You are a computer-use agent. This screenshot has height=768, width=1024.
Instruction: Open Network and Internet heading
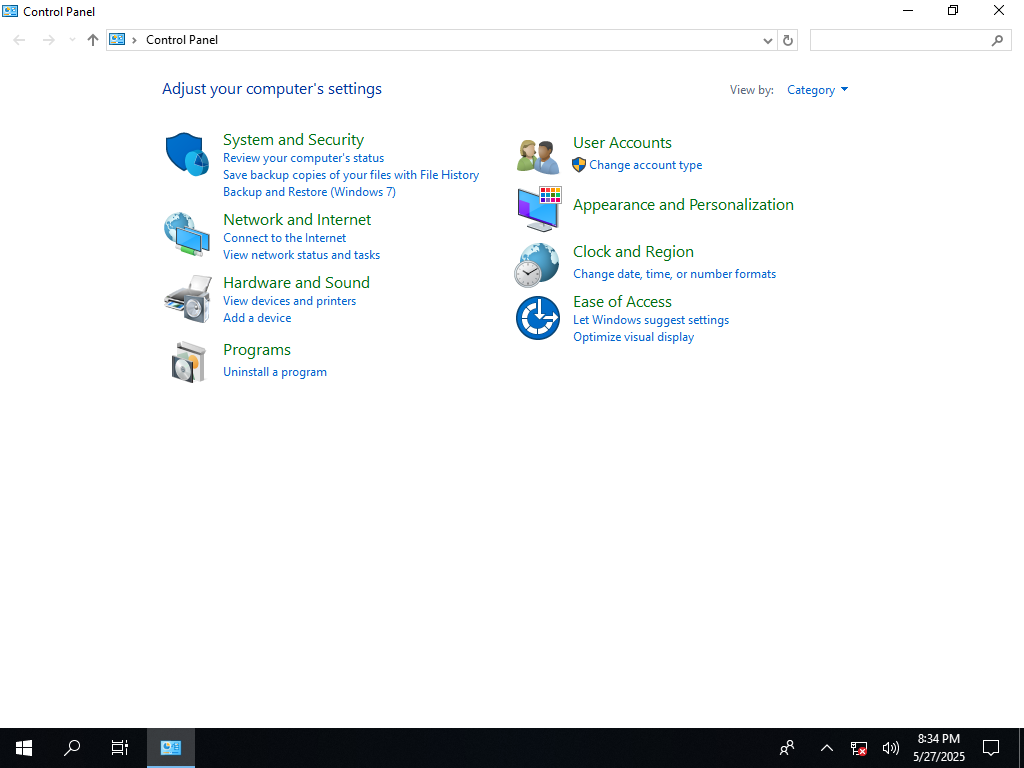(x=297, y=219)
